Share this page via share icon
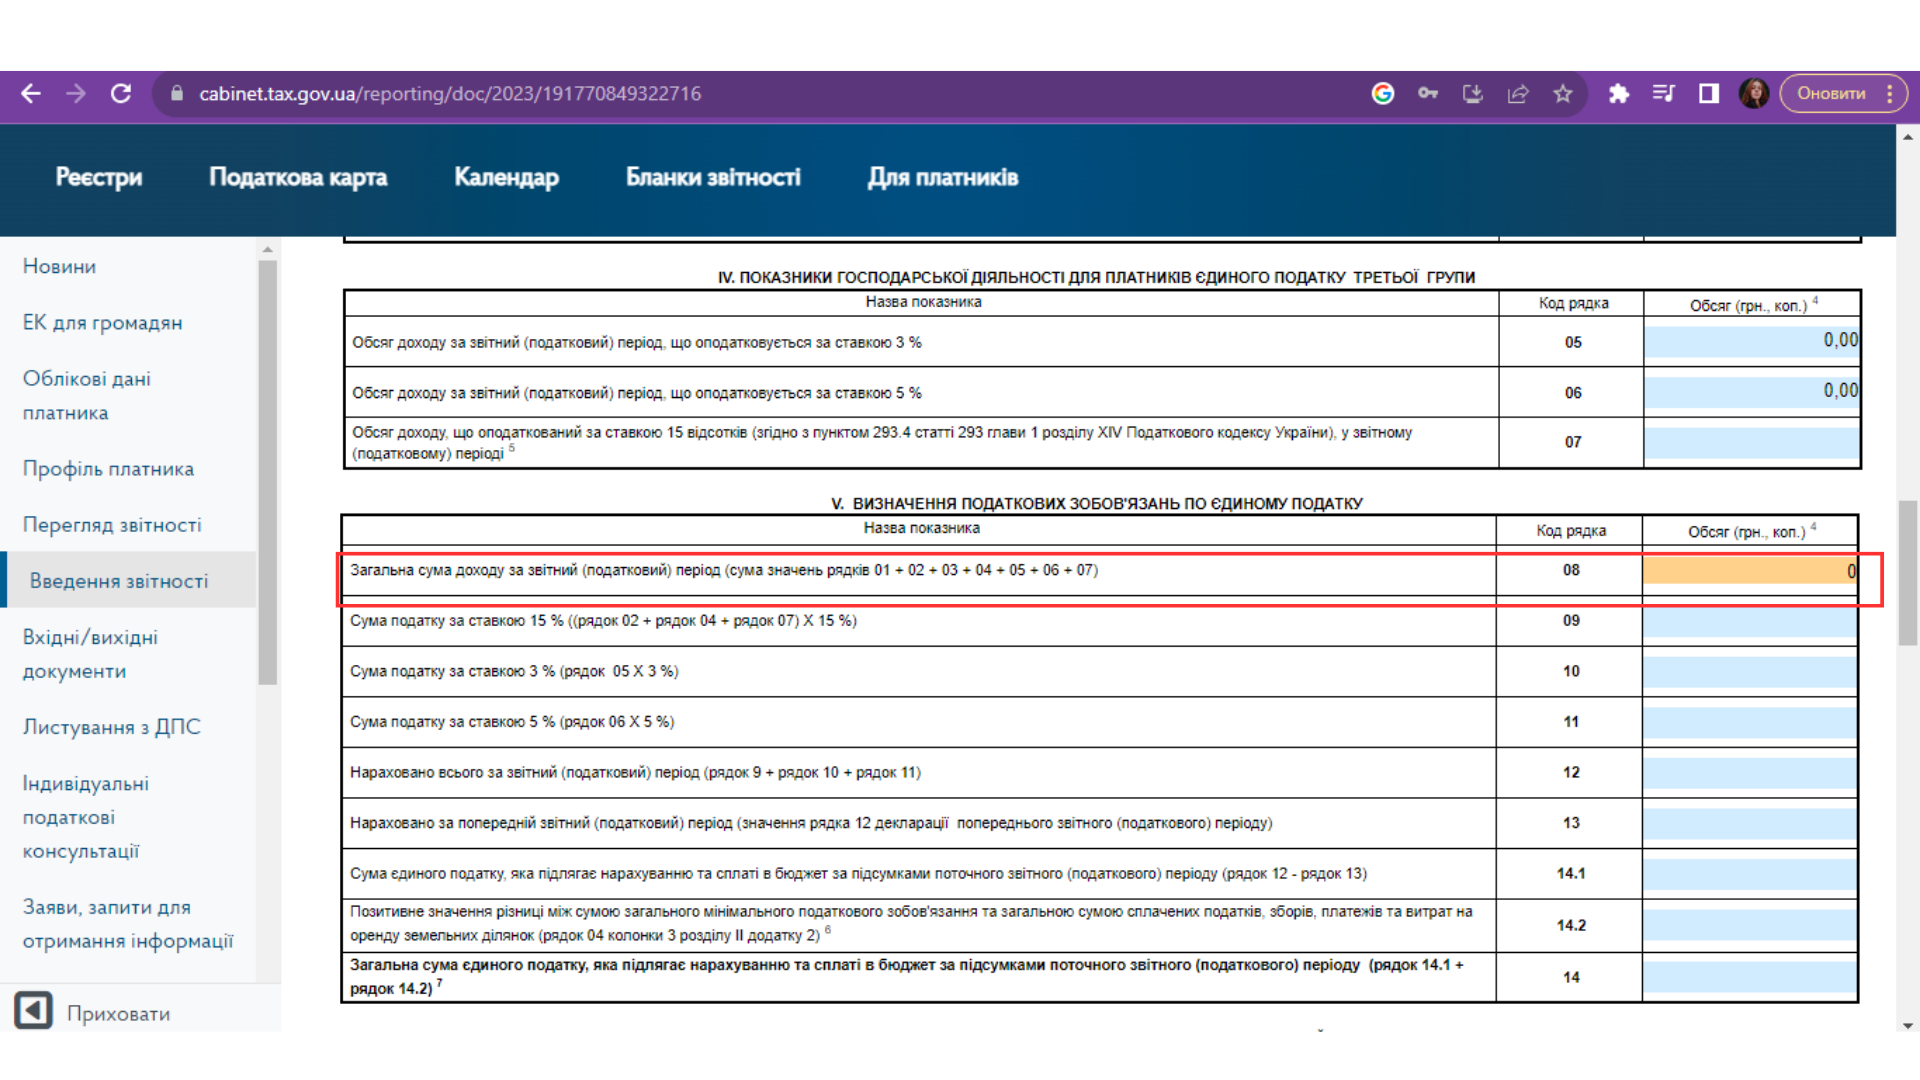The height and width of the screenshot is (1080, 1920). [x=1518, y=94]
